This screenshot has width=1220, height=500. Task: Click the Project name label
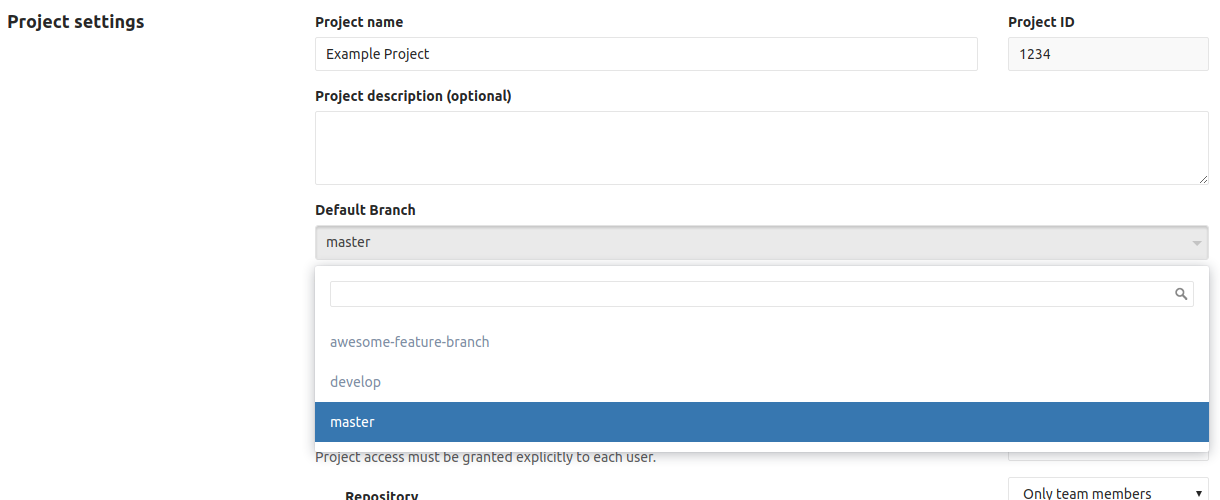click(359, 22)
